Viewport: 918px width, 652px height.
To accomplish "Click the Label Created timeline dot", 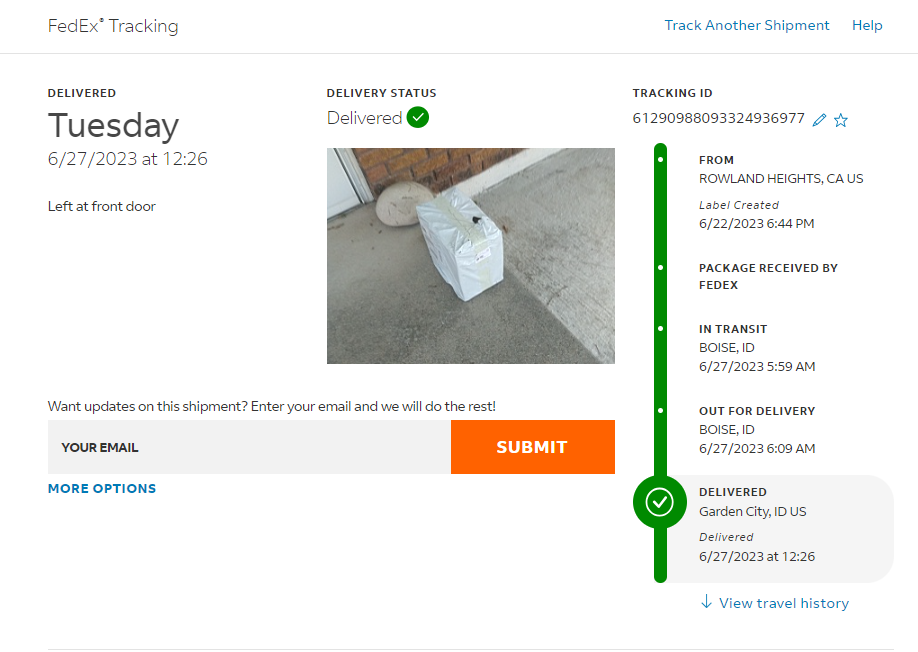I will pyautogui.click(x=660, y=160).
